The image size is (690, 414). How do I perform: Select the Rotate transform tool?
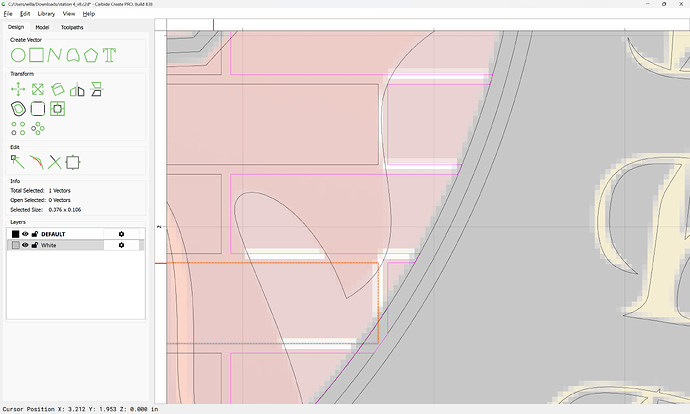(57, 89)
